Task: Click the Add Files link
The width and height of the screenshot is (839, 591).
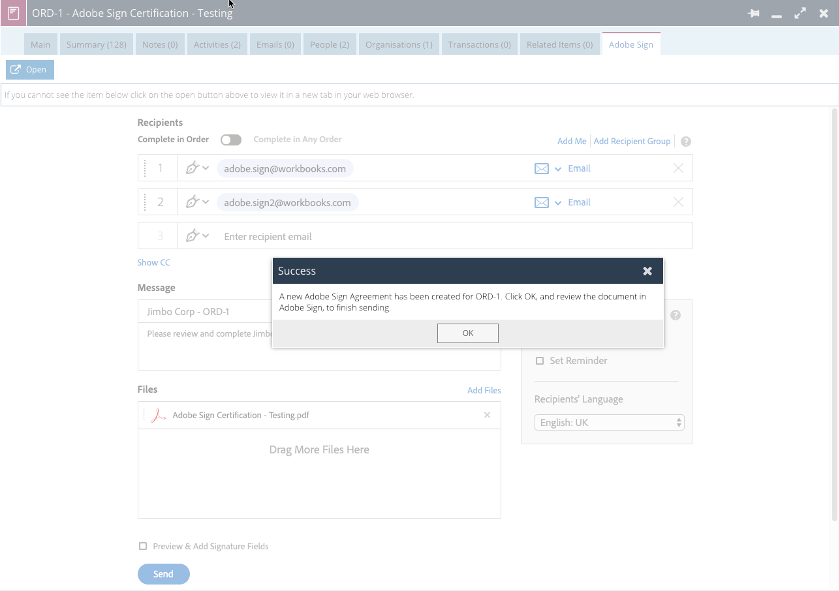Action: coord(484,390)
